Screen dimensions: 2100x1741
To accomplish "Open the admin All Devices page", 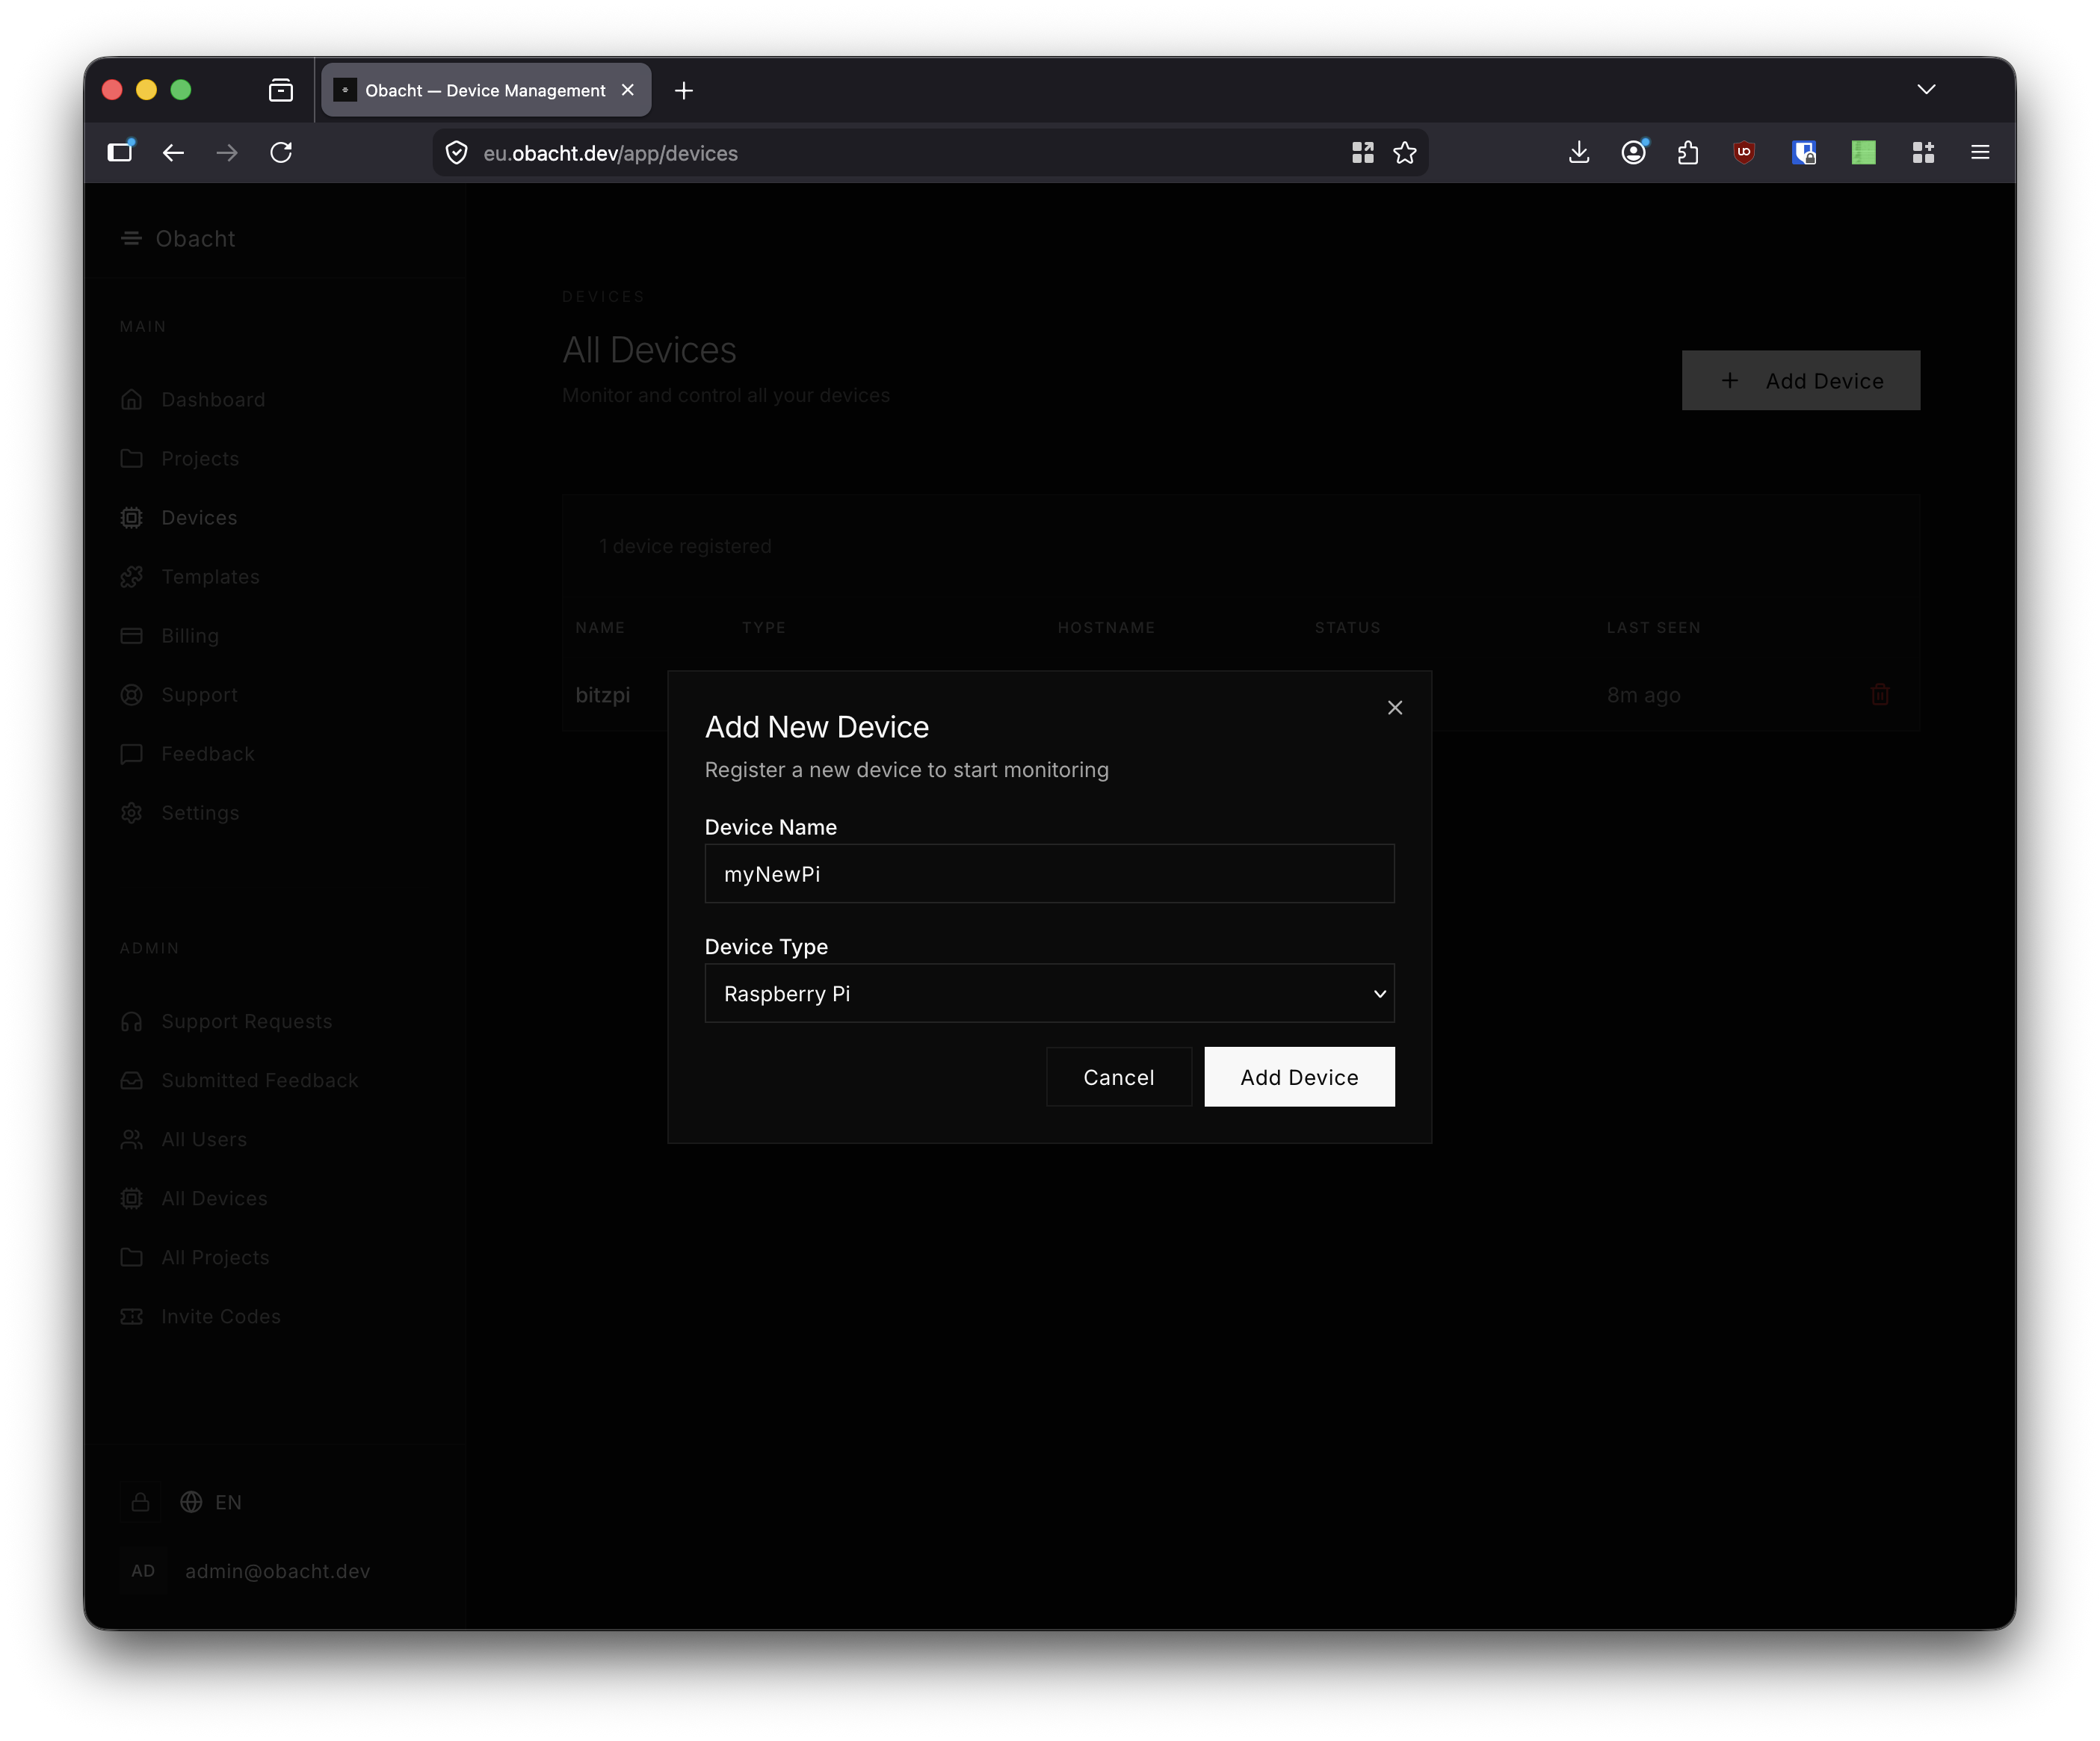I will click(214, 1198).
